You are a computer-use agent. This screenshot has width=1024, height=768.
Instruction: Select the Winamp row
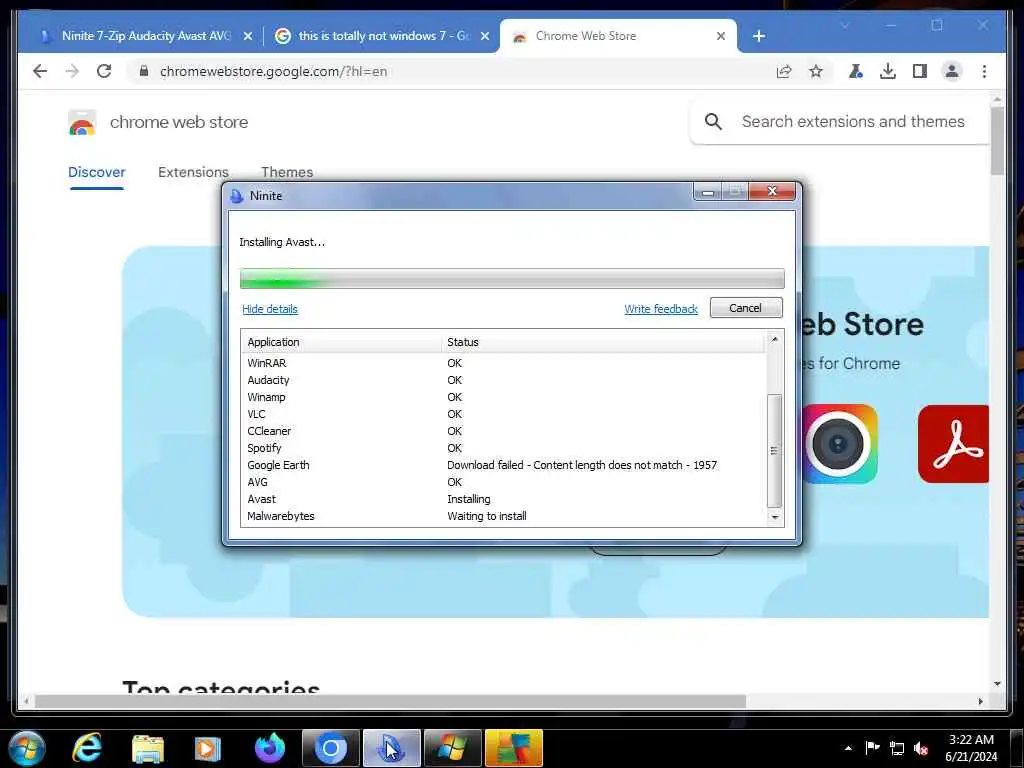pos(503,397)
